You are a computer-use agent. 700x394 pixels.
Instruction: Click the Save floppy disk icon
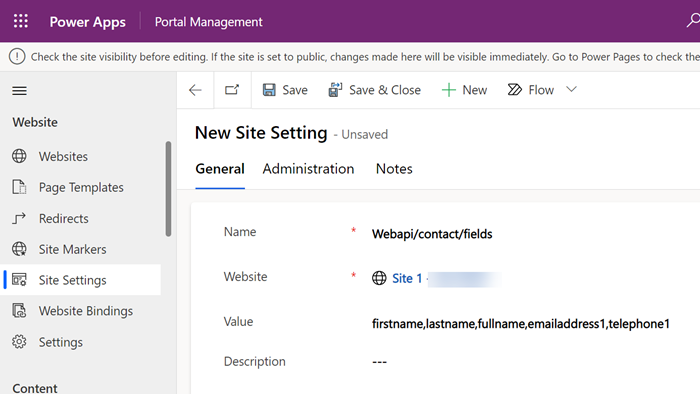pyautogui.click(x=269, y=90)
